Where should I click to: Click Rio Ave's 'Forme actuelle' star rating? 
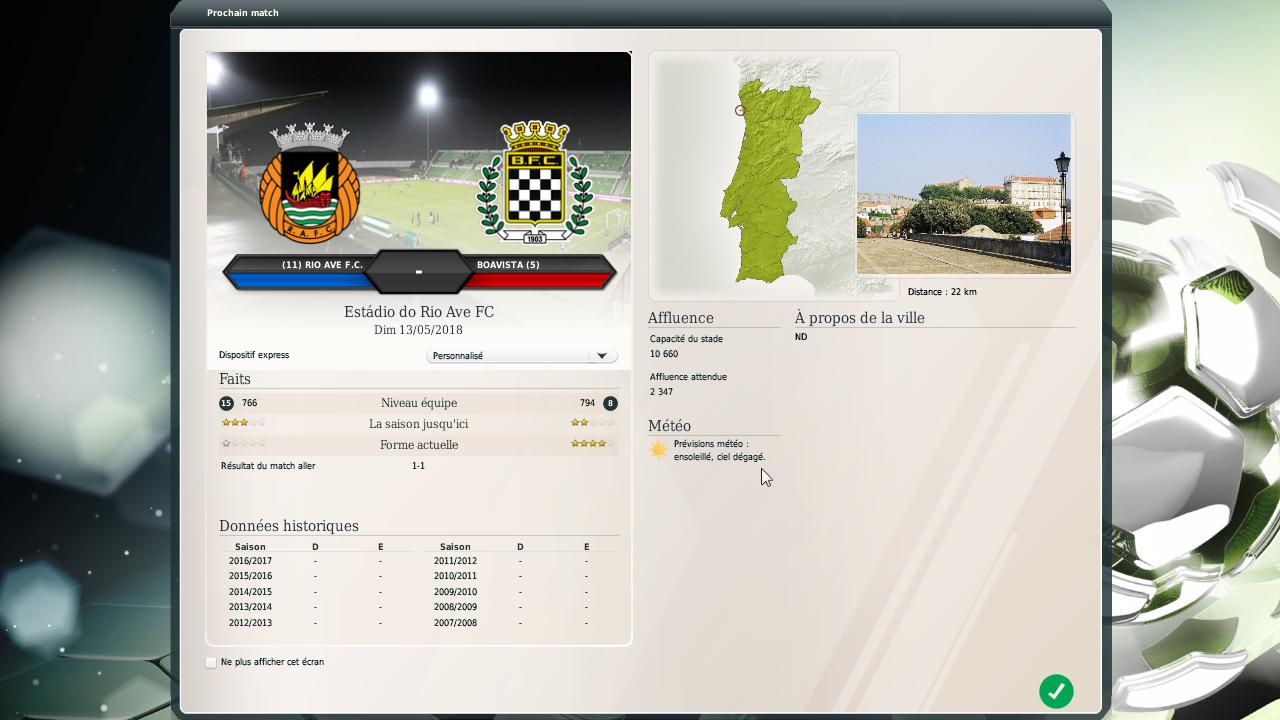pyautogui.click(x=243, y=444)
